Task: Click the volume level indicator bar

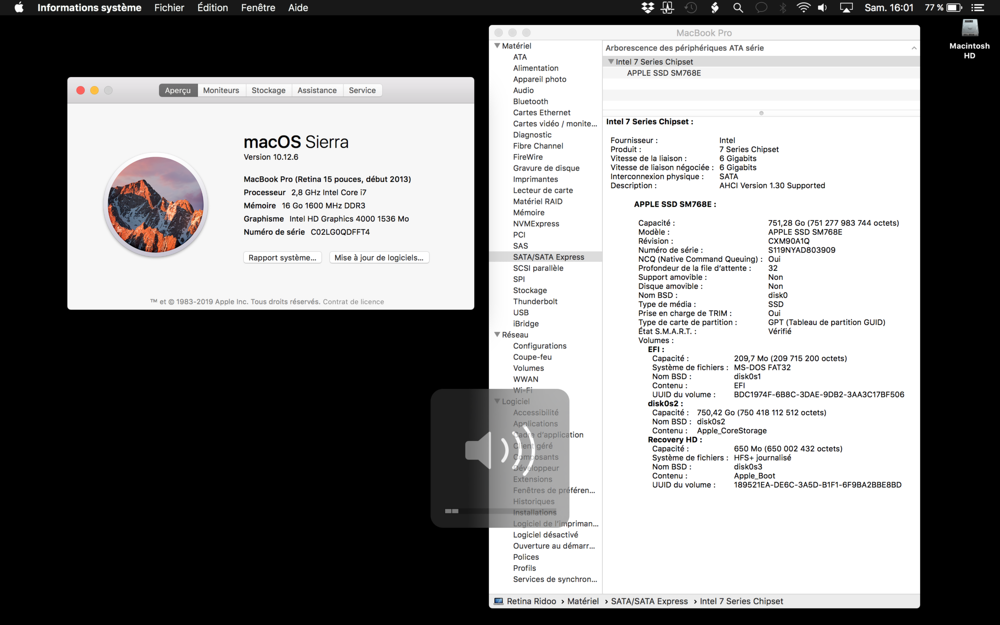Action: (x=499, y=511)
